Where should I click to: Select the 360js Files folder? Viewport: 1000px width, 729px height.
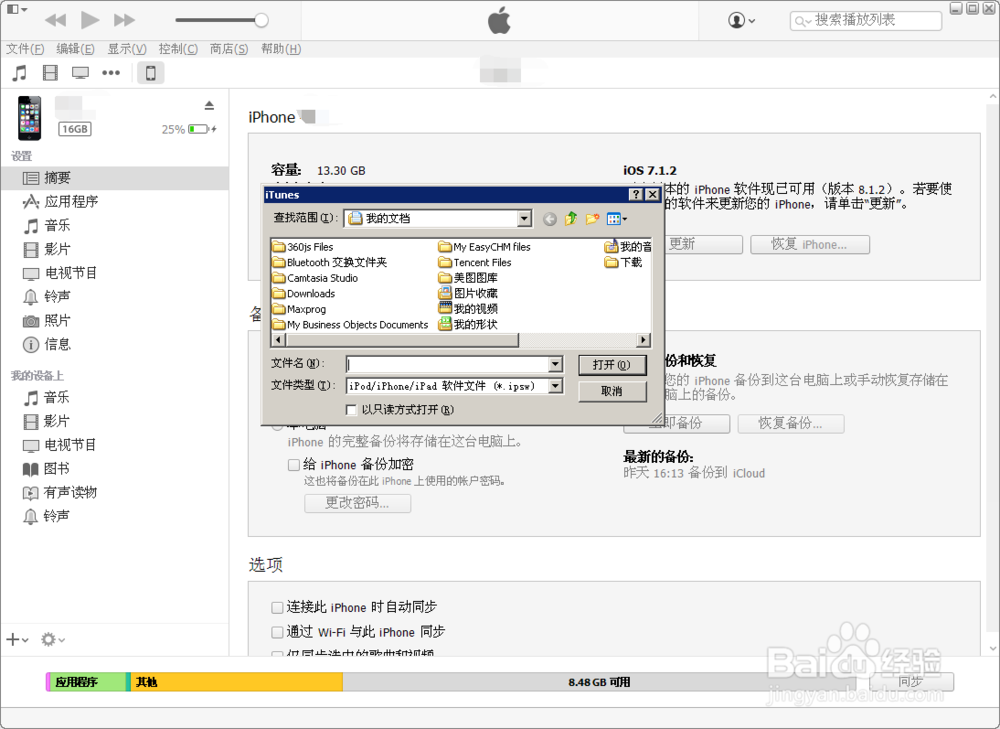click(303, 247)
